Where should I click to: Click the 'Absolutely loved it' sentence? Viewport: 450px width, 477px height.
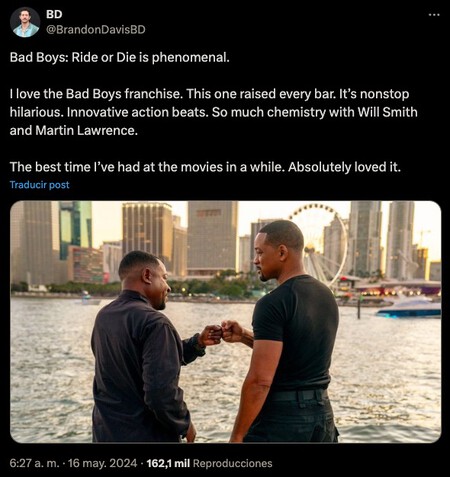pos(344,167)
